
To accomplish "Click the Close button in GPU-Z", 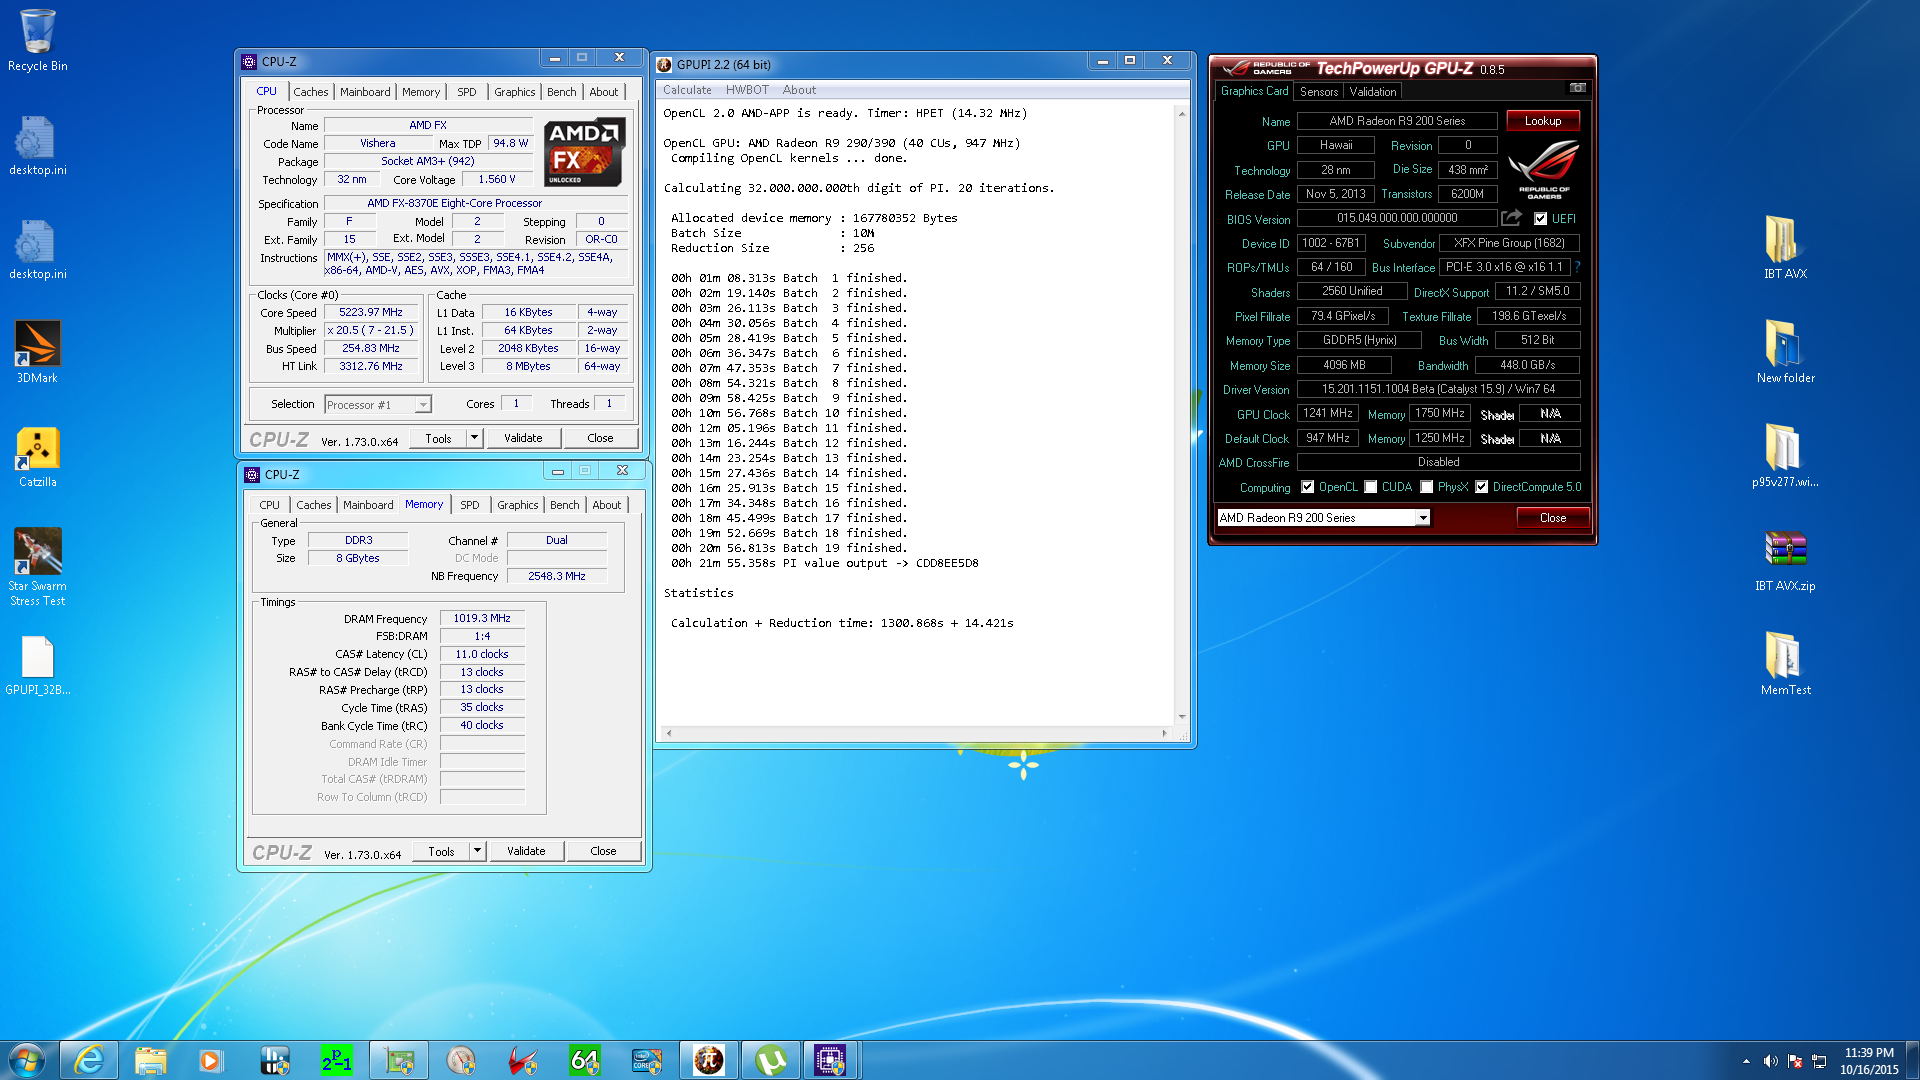I will click(x=1553, y=518).
